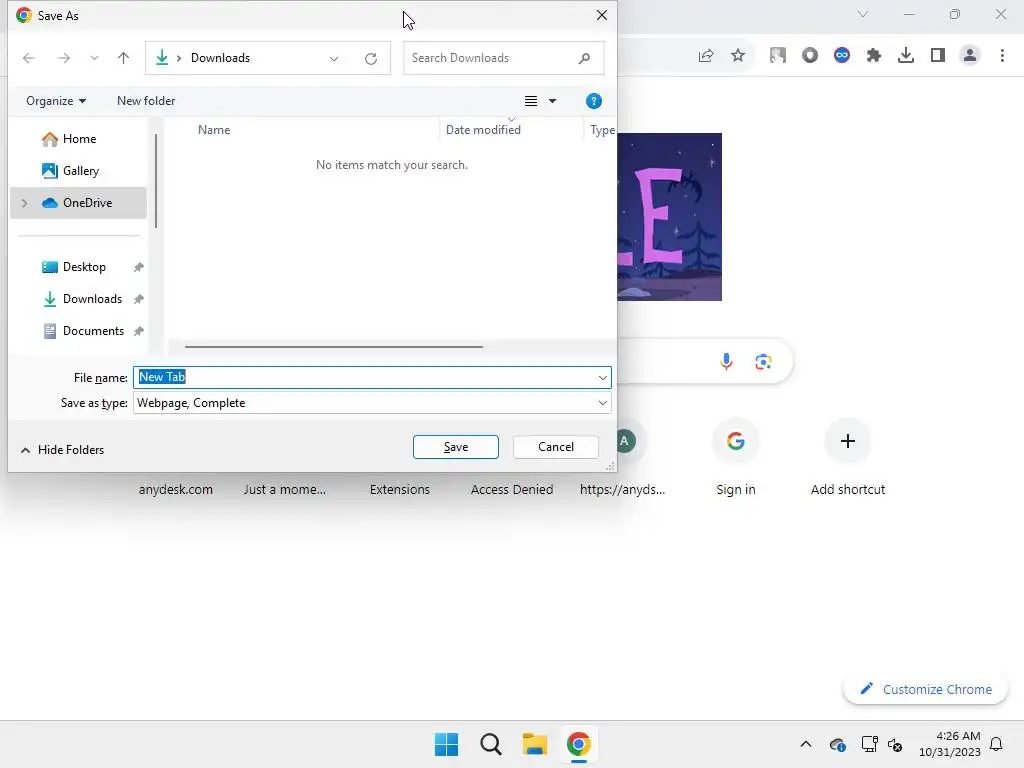
Task: Click Customize Chrome button
Action: tap(925, 689)
